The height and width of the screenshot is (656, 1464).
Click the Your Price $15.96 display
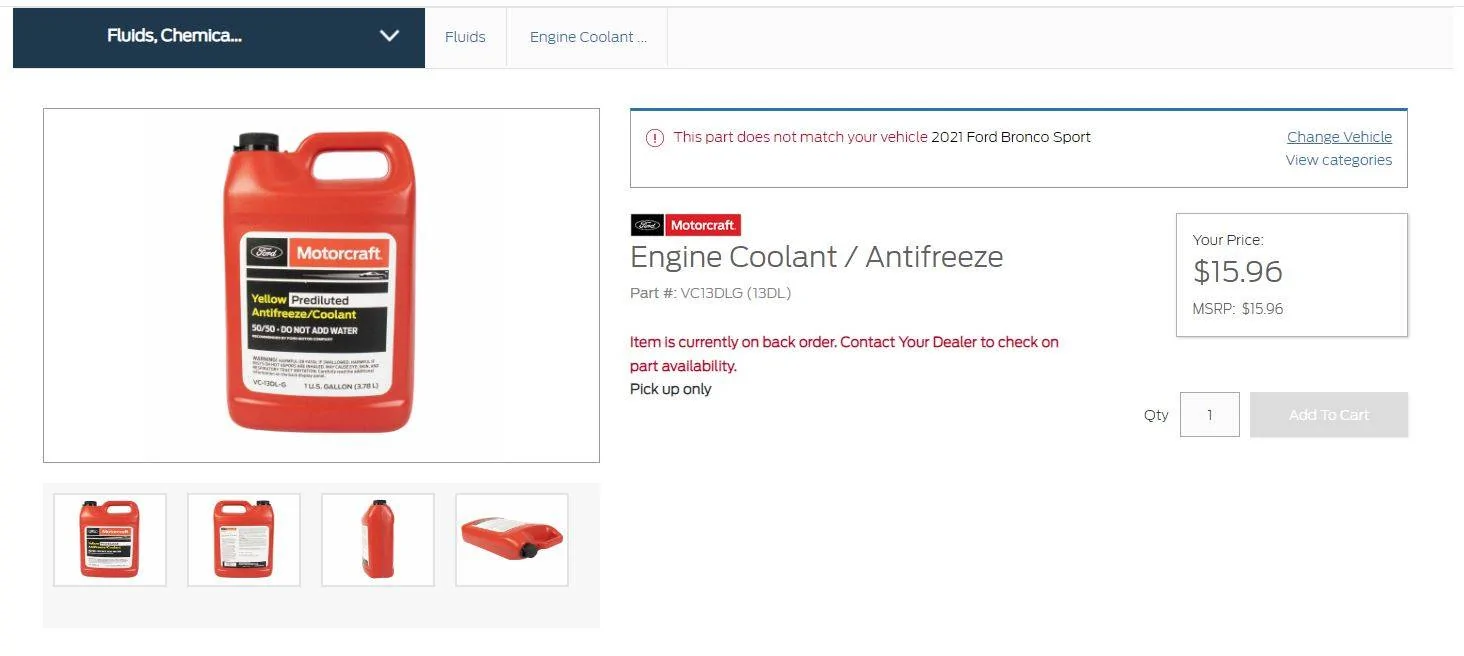tap(1237, 271)
